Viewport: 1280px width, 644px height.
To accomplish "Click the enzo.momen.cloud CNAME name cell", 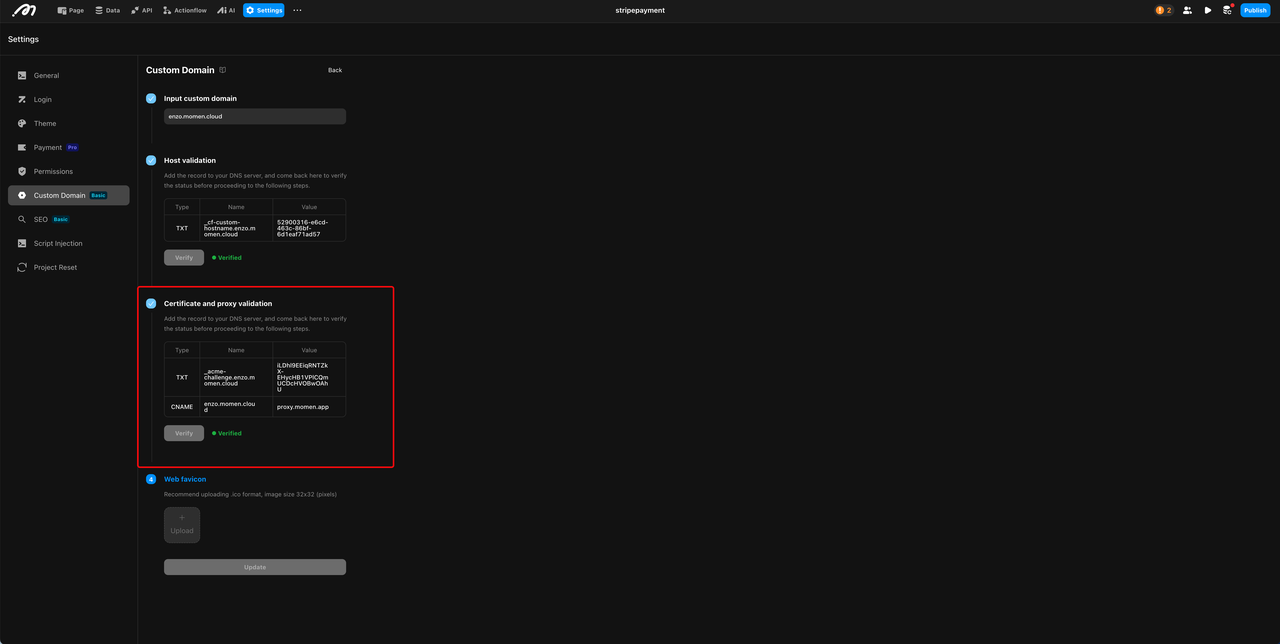I will tap(236, 407).
